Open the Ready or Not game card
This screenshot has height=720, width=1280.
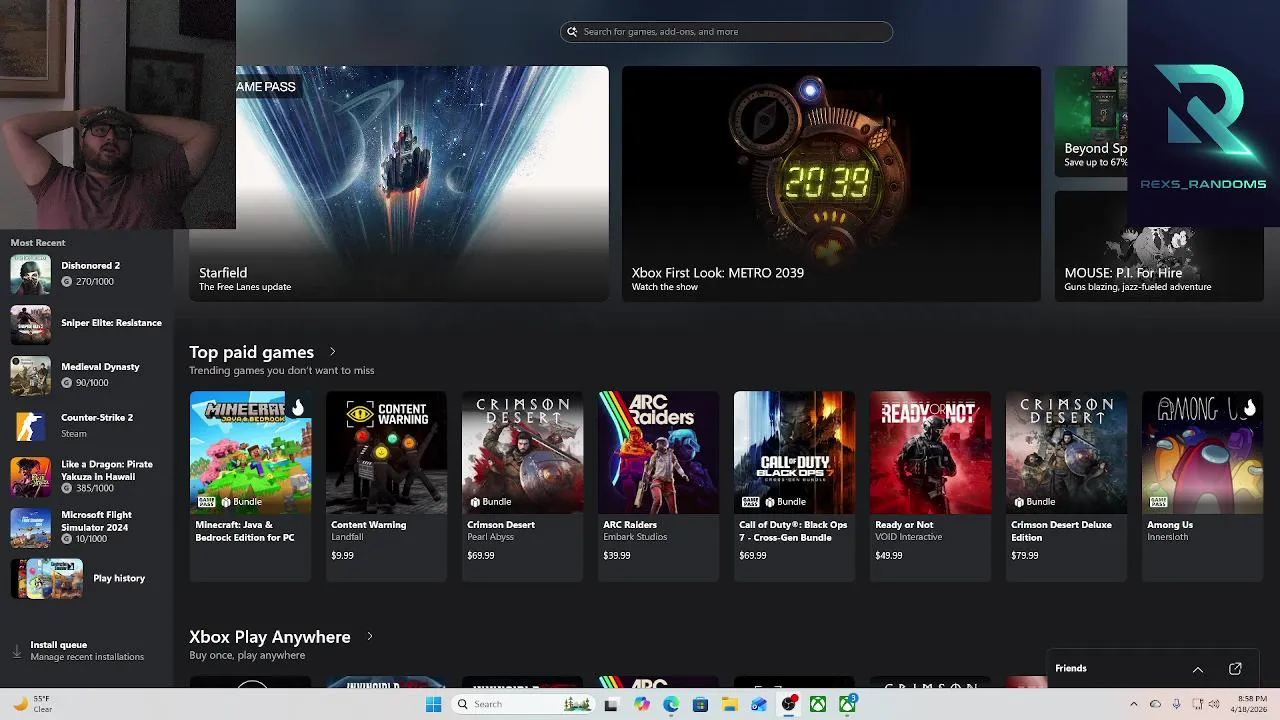click(x=930, y=486)
